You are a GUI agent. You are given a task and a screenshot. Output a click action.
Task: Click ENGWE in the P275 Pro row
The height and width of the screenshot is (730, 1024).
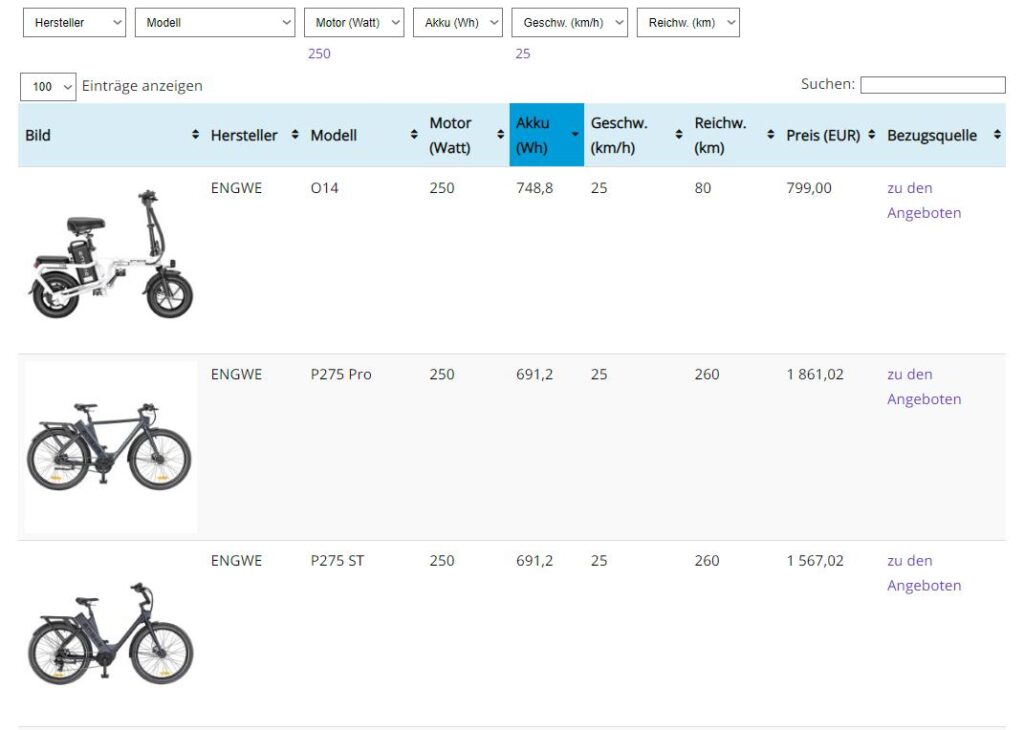point(236,374)
